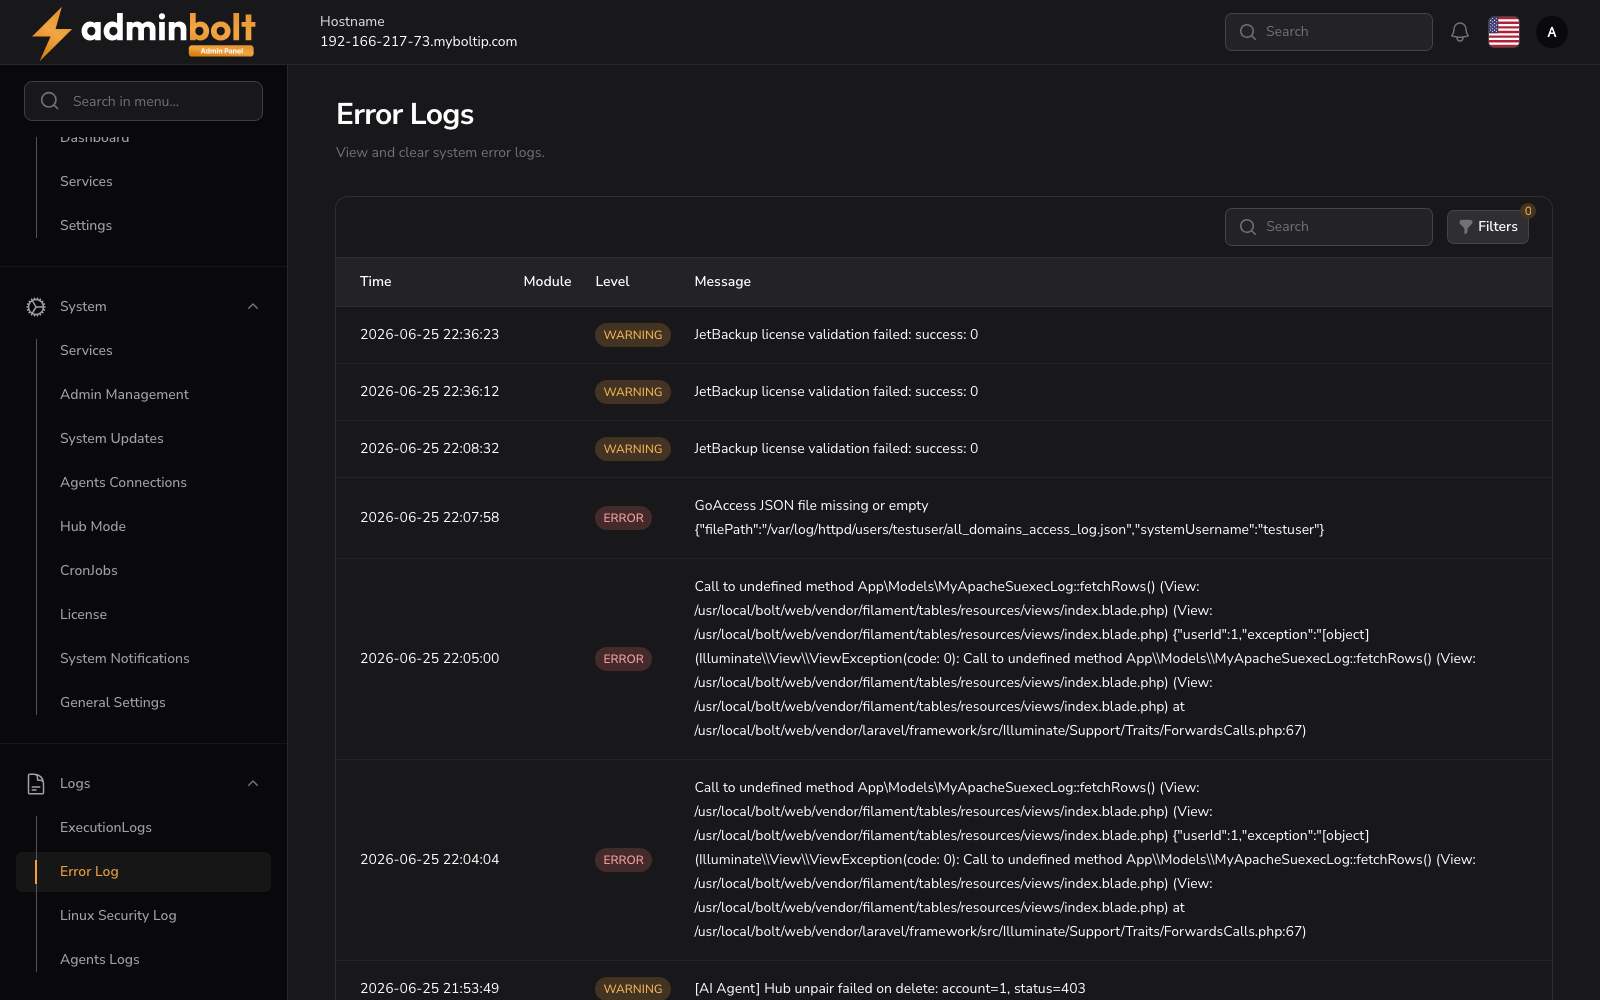1600x1000 pixels.
Task: Open Services under System section
Action: (86, 351)
